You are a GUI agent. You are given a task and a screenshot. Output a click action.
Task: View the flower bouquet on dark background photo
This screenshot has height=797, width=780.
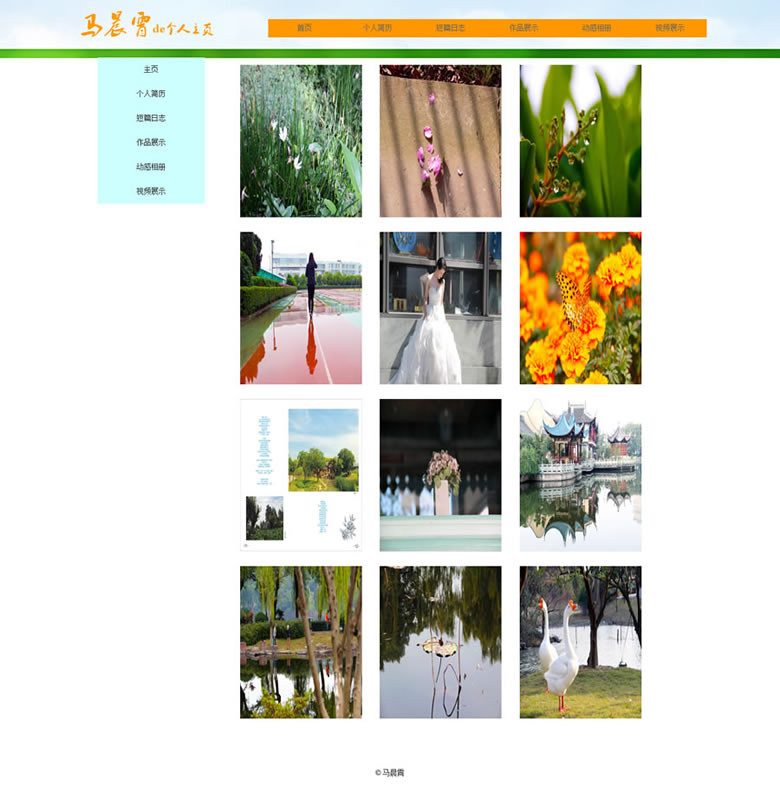(440, 475)
